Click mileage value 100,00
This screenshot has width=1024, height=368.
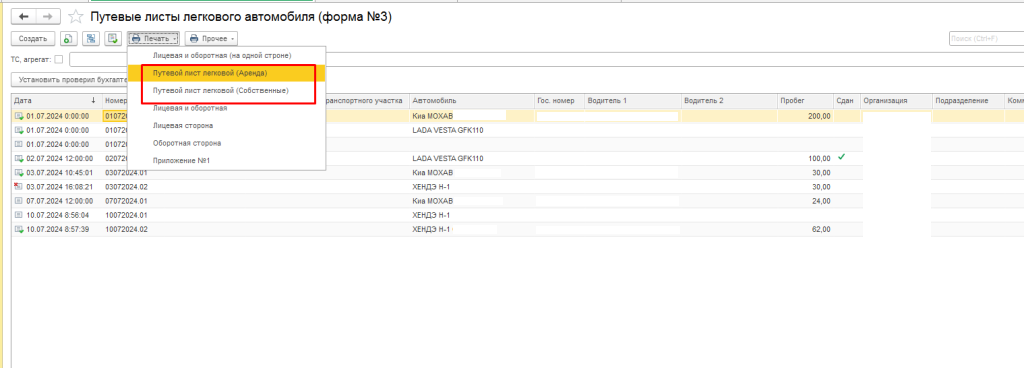pos(819,159)
